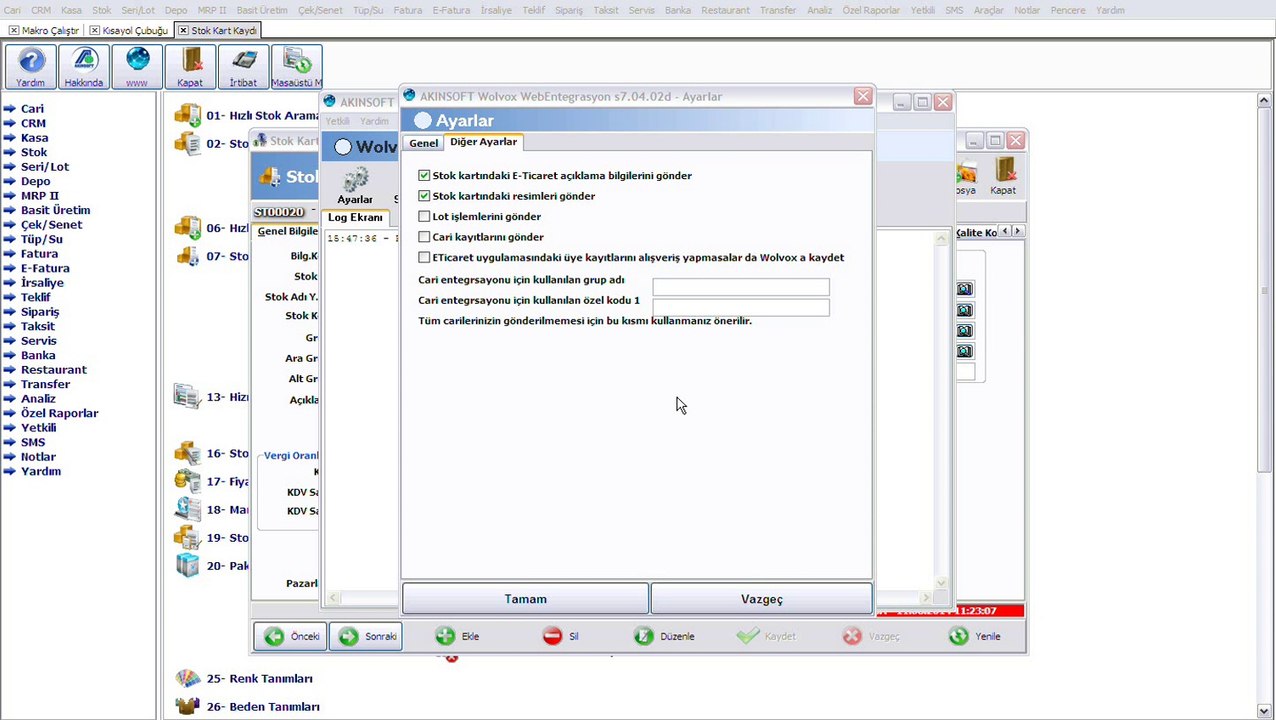
Task: Open the Kasa menu in top menu bar
Action: pos(71,10)
